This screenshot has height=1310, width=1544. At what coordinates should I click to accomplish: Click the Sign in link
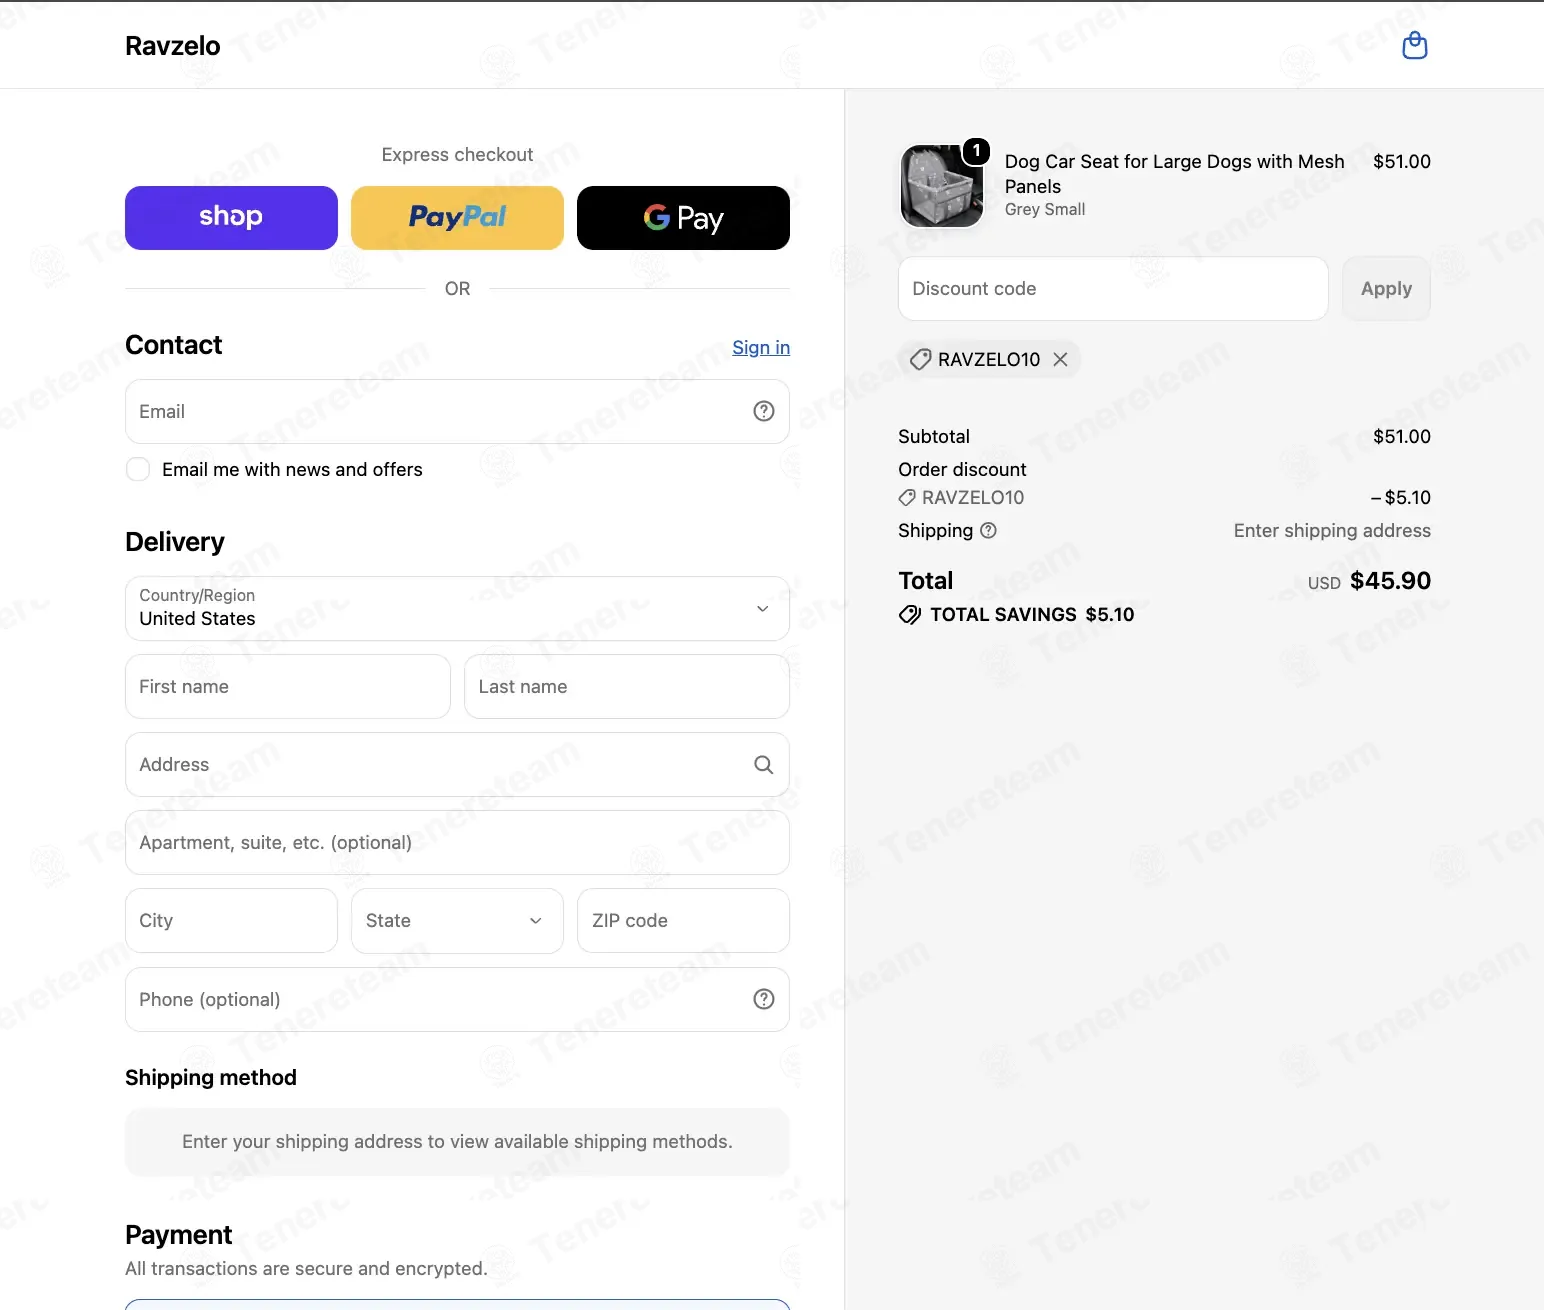[x=761, y=347]
